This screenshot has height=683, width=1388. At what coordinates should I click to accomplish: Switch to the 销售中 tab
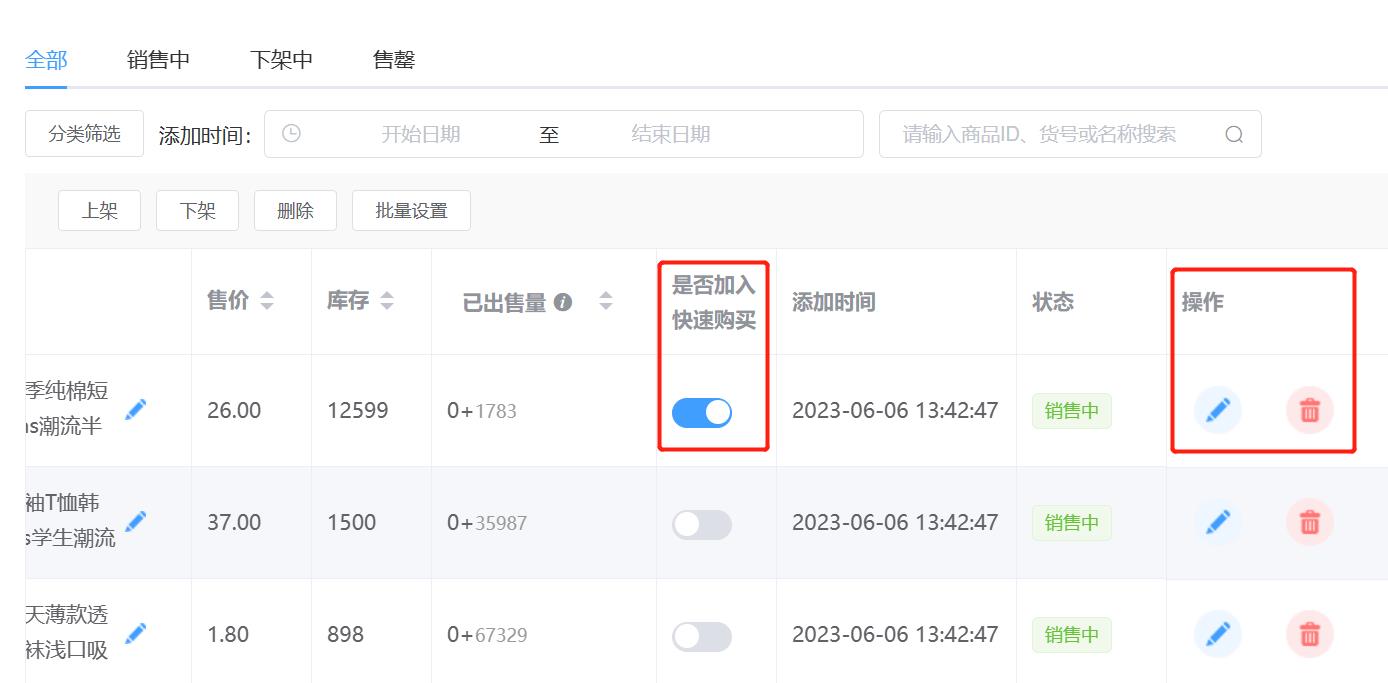coord(158,60)
